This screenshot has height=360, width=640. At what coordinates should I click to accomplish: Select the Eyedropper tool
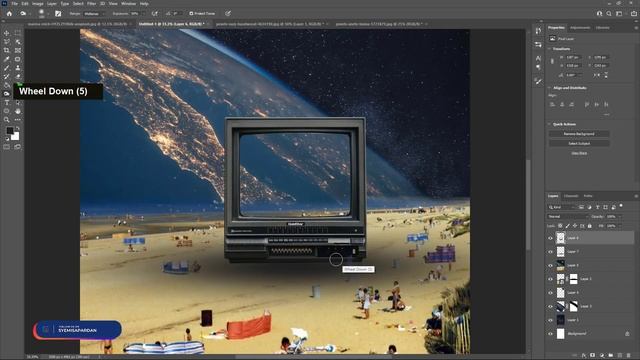pyautogui.click(x=7, y=59)
